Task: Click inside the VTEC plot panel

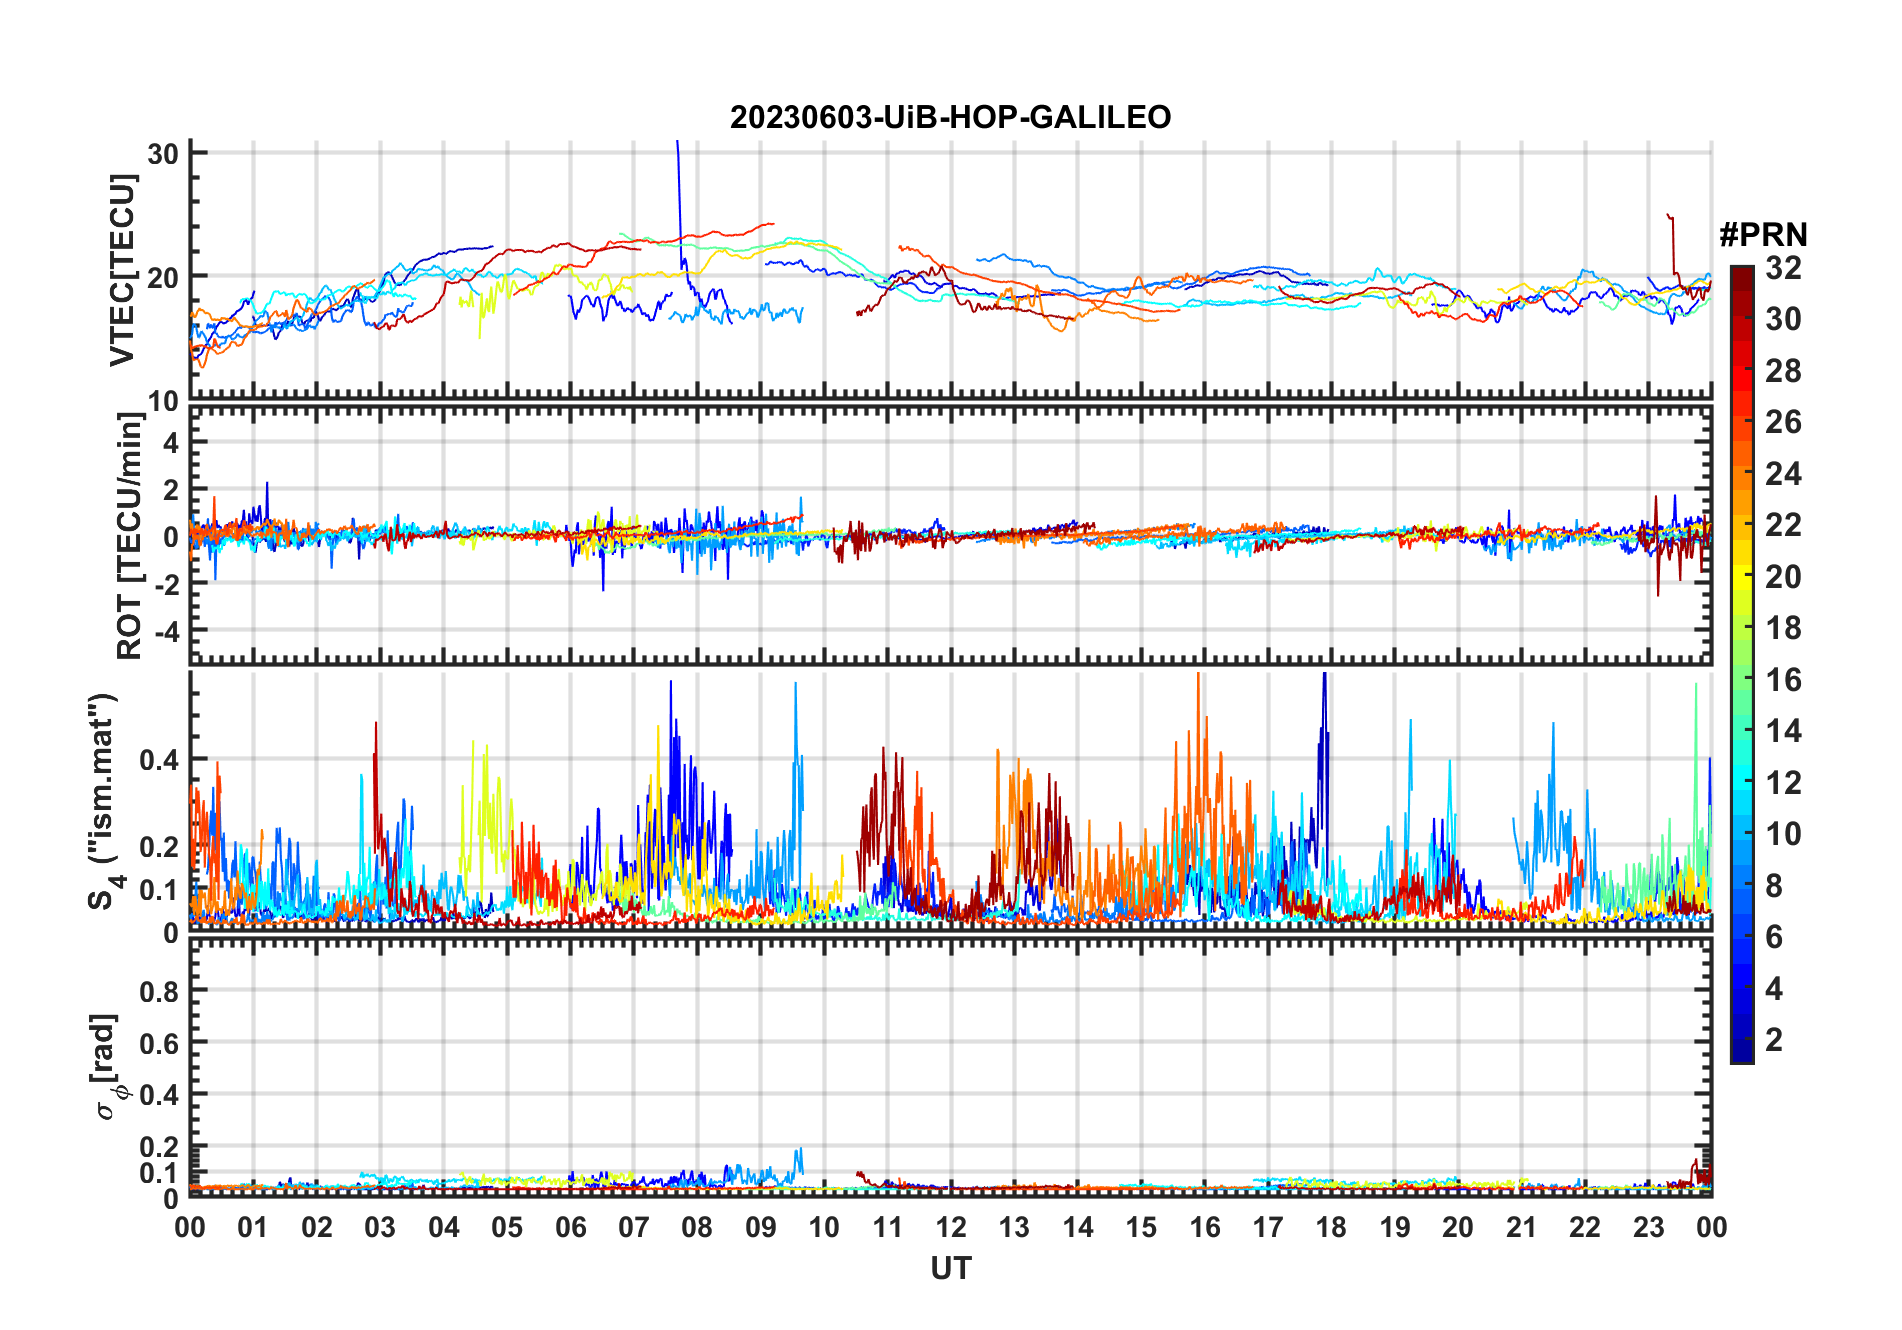Action: click(950, 270)
